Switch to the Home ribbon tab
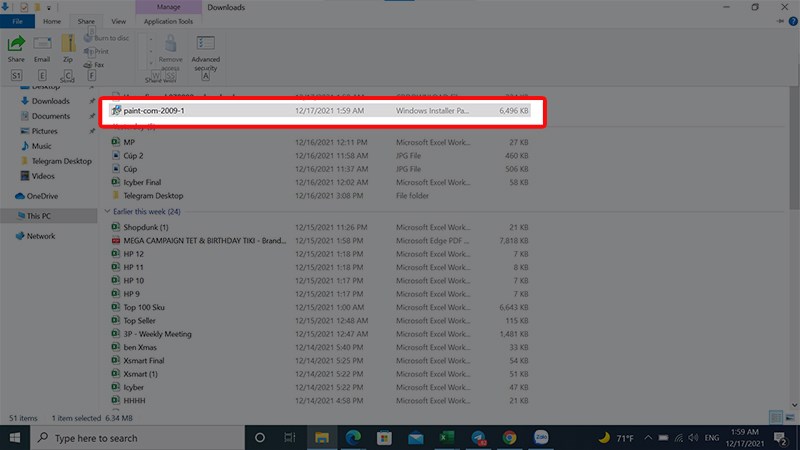Screen dimensions: 800x450 coord(51,20)
